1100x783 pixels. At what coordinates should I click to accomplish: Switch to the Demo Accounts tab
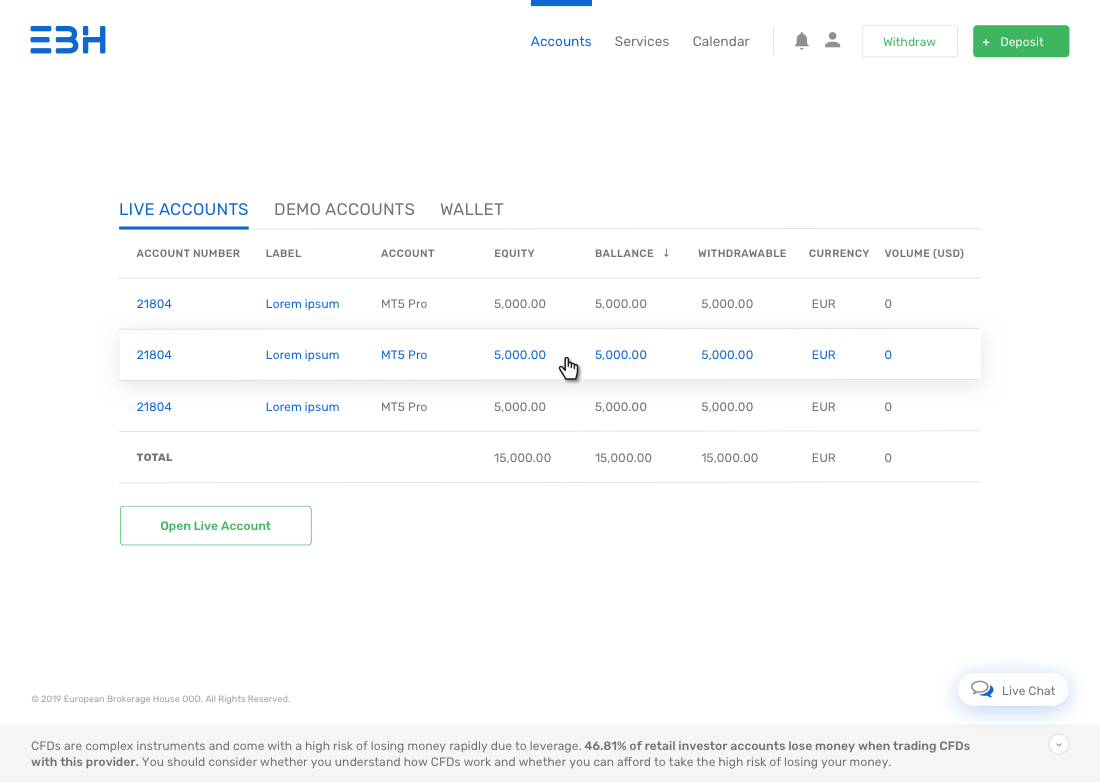(x=344, y=210)
